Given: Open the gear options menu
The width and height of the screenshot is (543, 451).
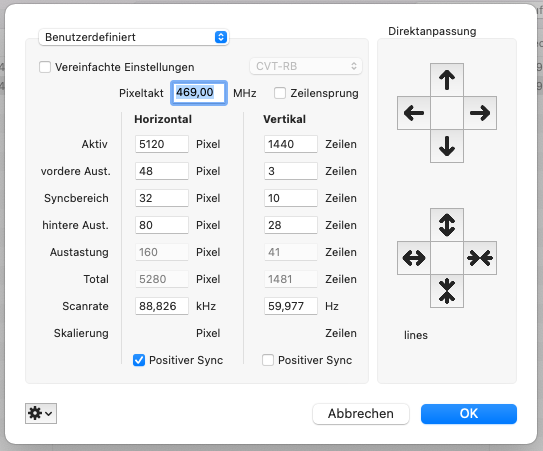Looking at the screenshot, I should point(41,414).
